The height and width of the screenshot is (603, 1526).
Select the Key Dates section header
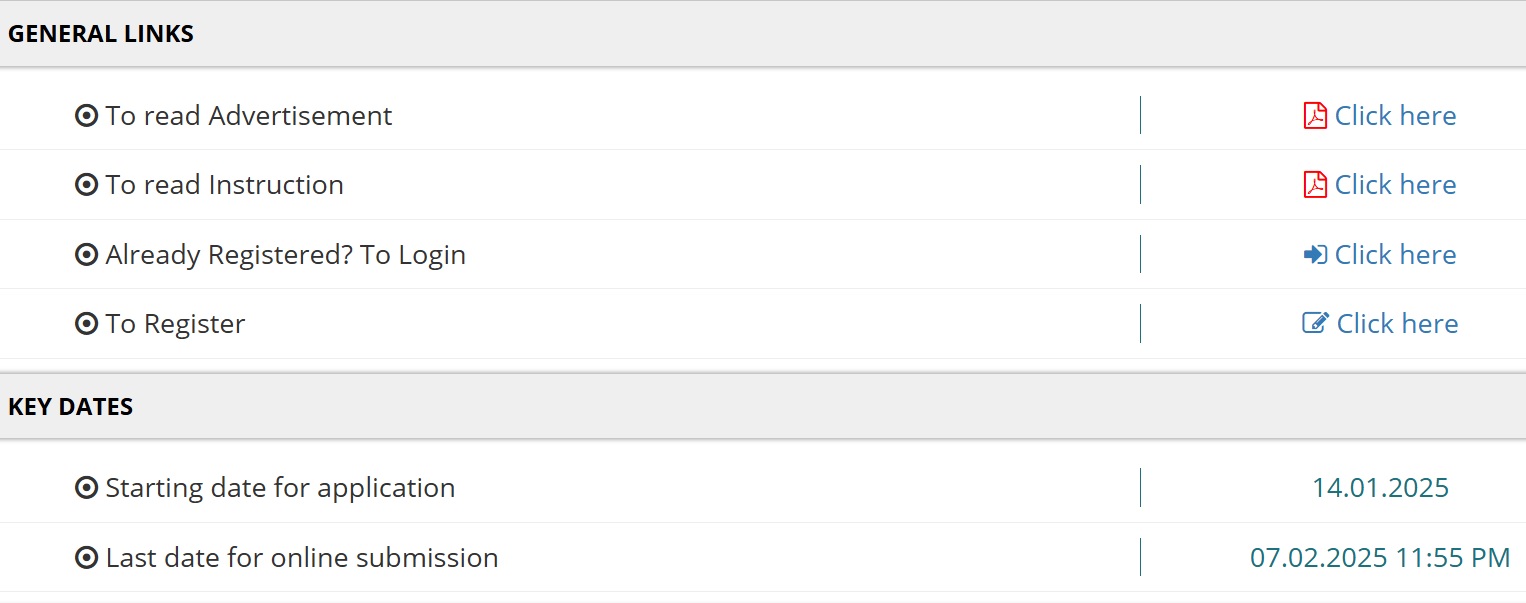(x=71, y=407)
